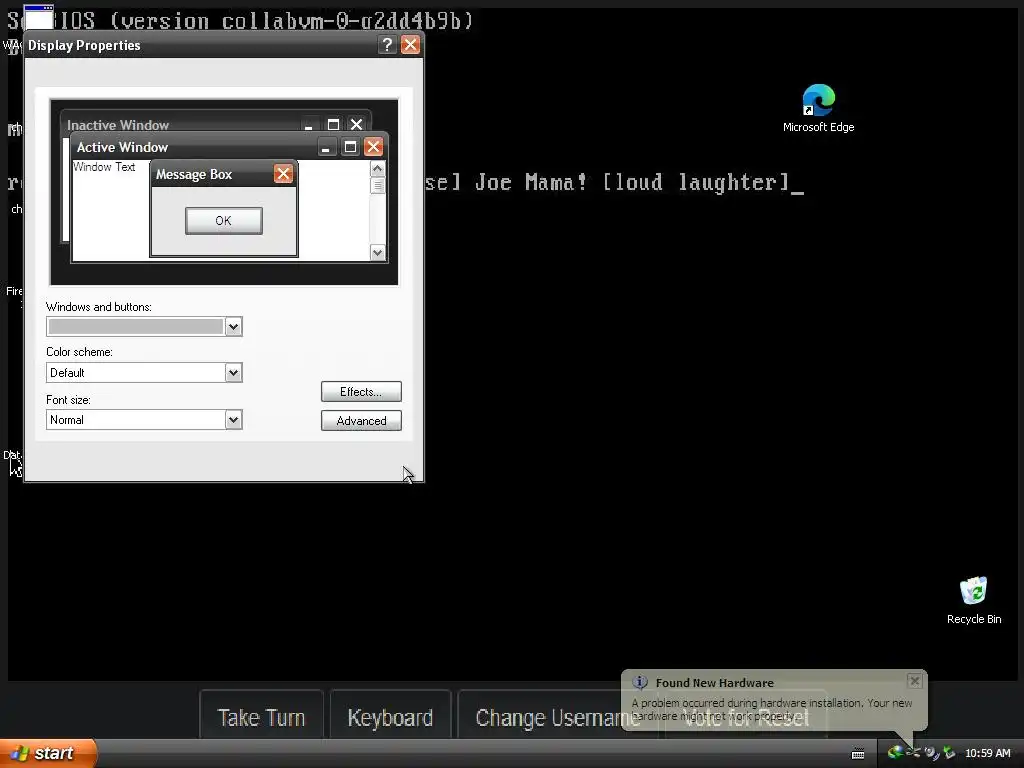The image size is (1024, 768).
Task: Expand the Color scheme dropdown arrow
Action: [x=233, y=373]
